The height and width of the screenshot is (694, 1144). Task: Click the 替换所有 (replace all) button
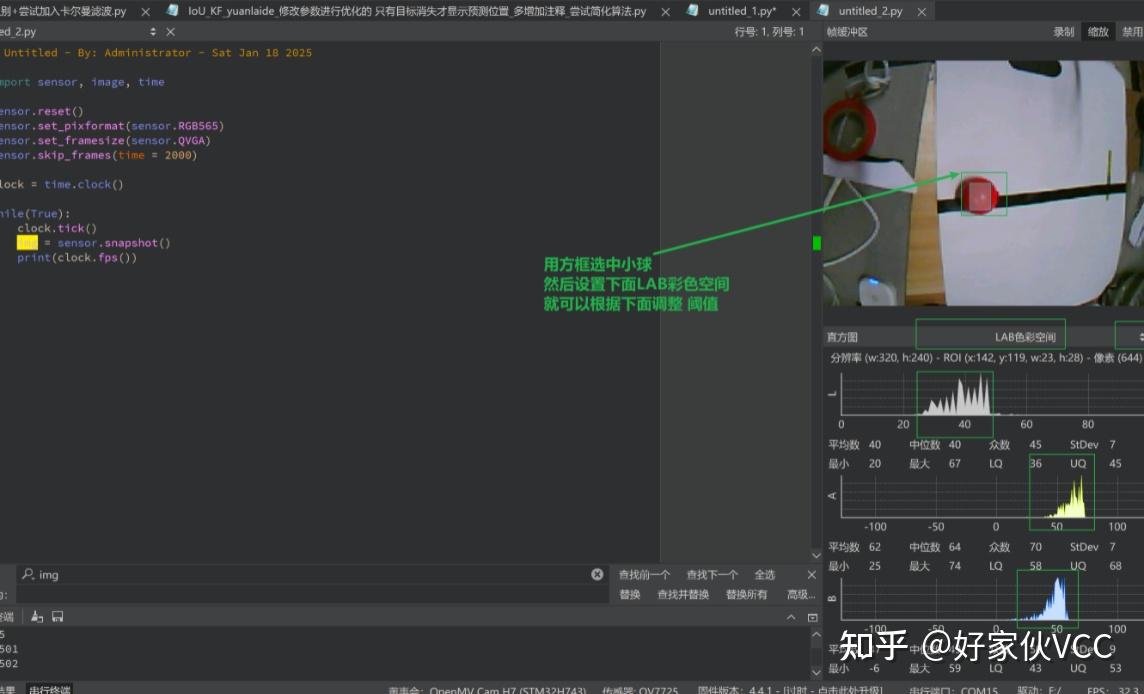tap(745, 593)
